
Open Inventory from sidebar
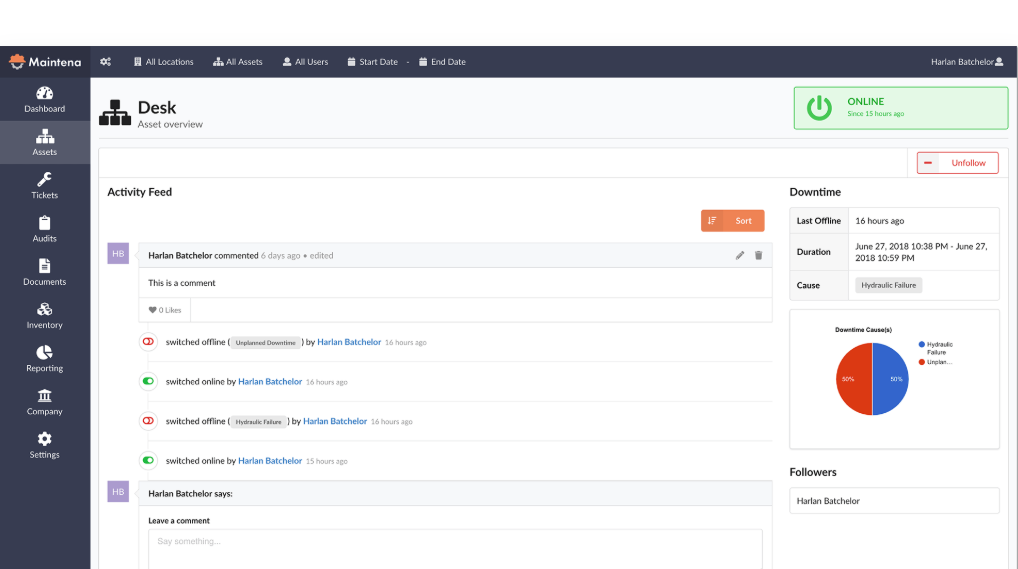45,316
